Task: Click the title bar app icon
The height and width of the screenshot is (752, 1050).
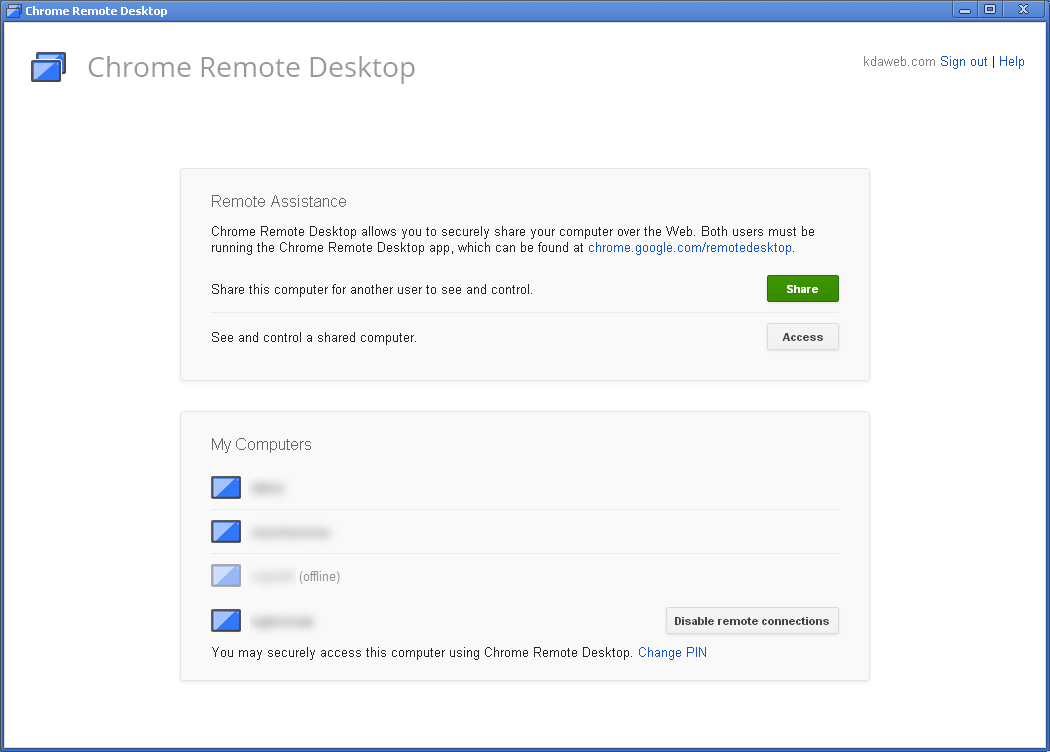Action: [13, 11]
